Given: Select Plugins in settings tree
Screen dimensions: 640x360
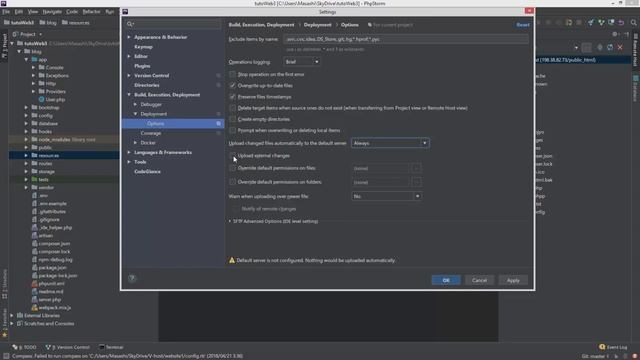Looking at the screenshot, I should click(142, 66).
